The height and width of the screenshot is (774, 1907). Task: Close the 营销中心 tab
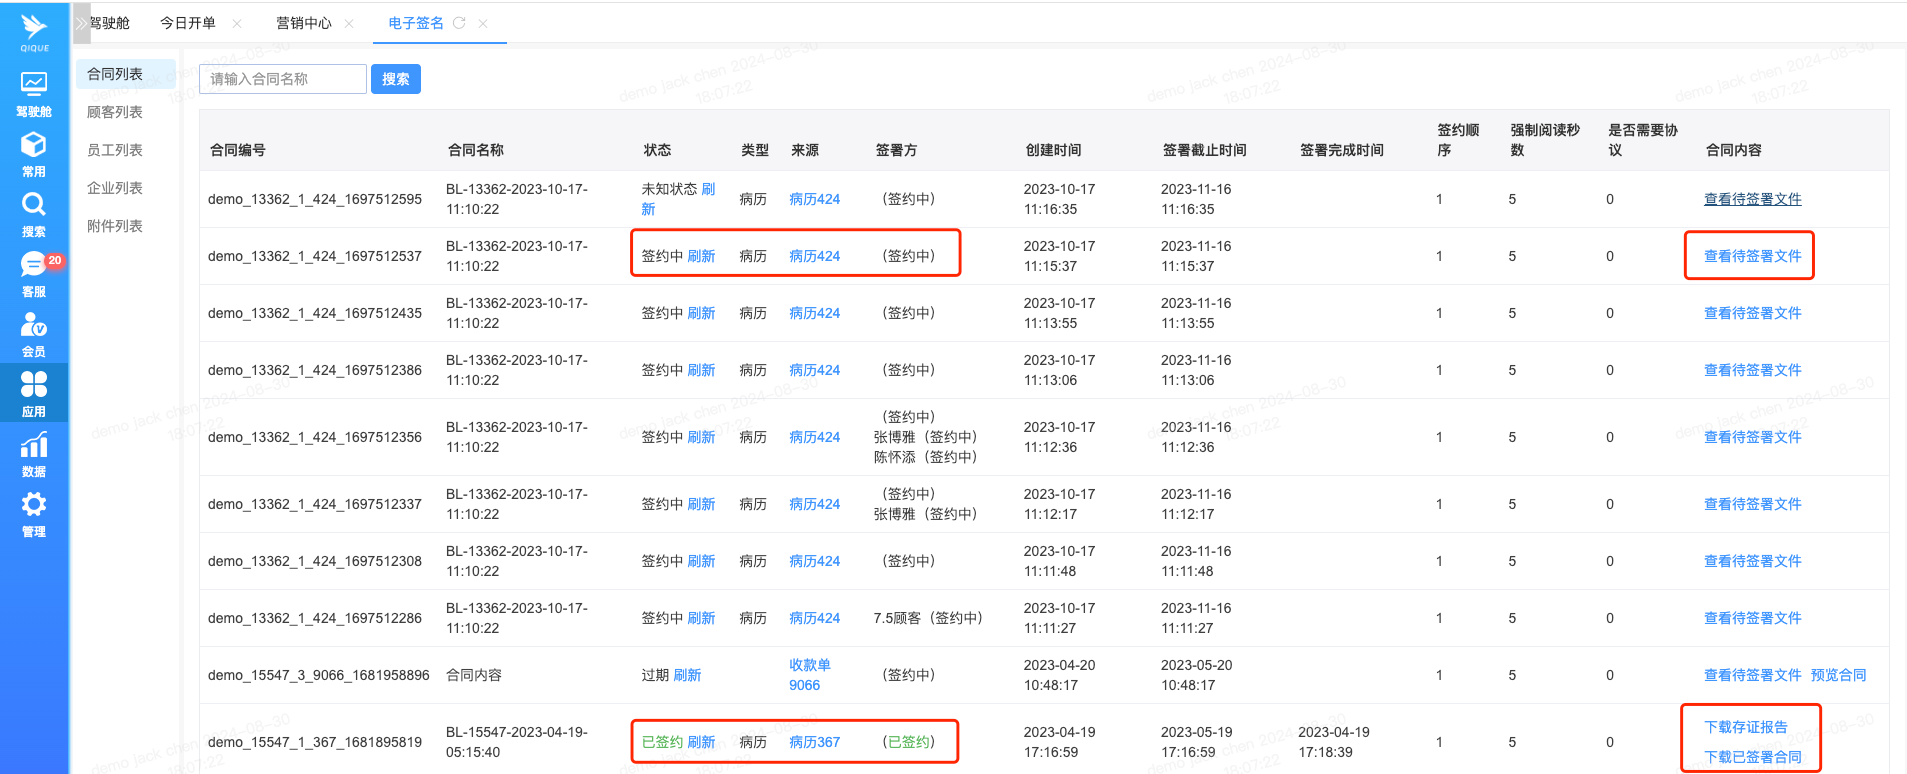tap(349, 23)
